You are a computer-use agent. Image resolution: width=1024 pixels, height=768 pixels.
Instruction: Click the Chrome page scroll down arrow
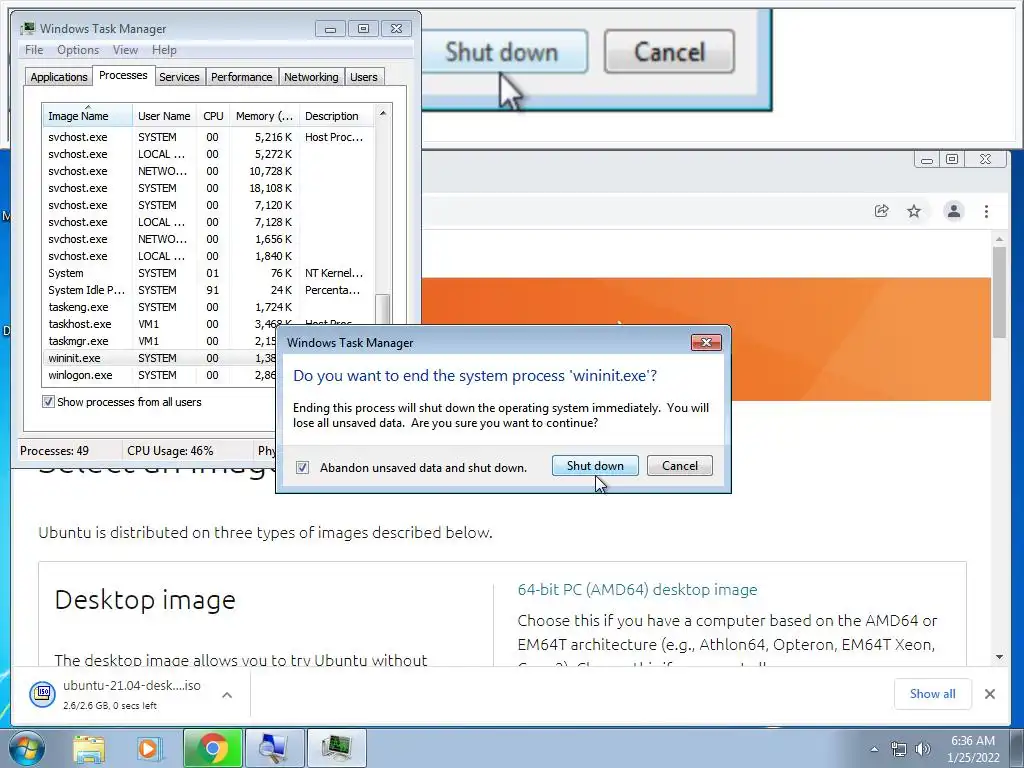coord(999,657)
